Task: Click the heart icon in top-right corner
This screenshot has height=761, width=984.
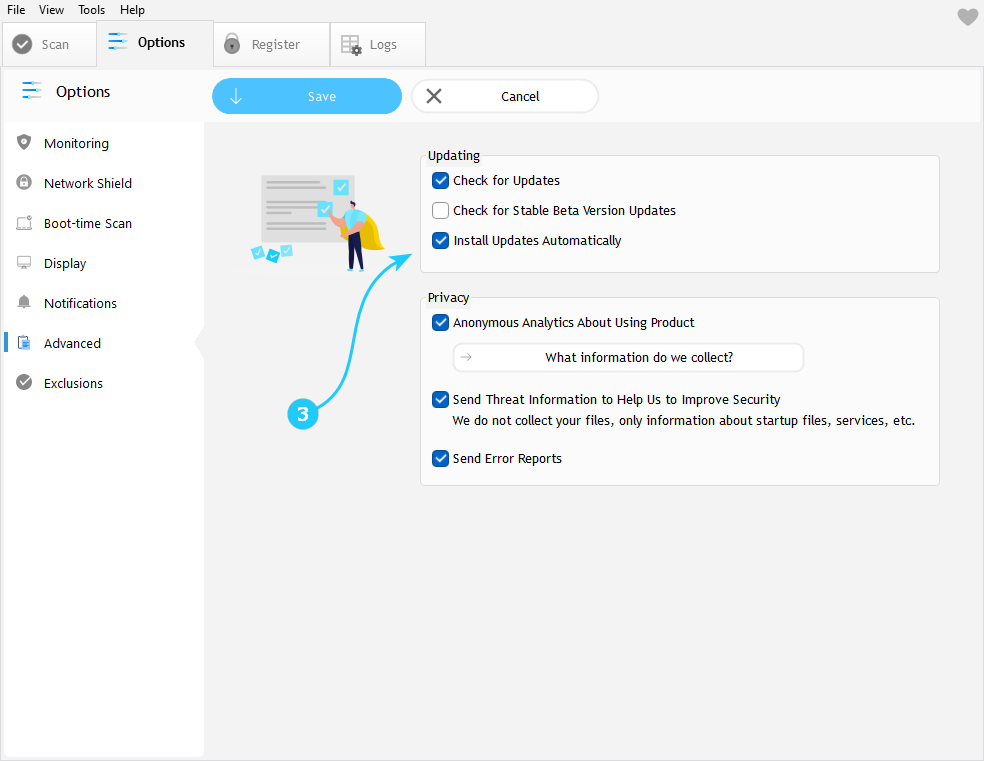Action: (967, 17)
